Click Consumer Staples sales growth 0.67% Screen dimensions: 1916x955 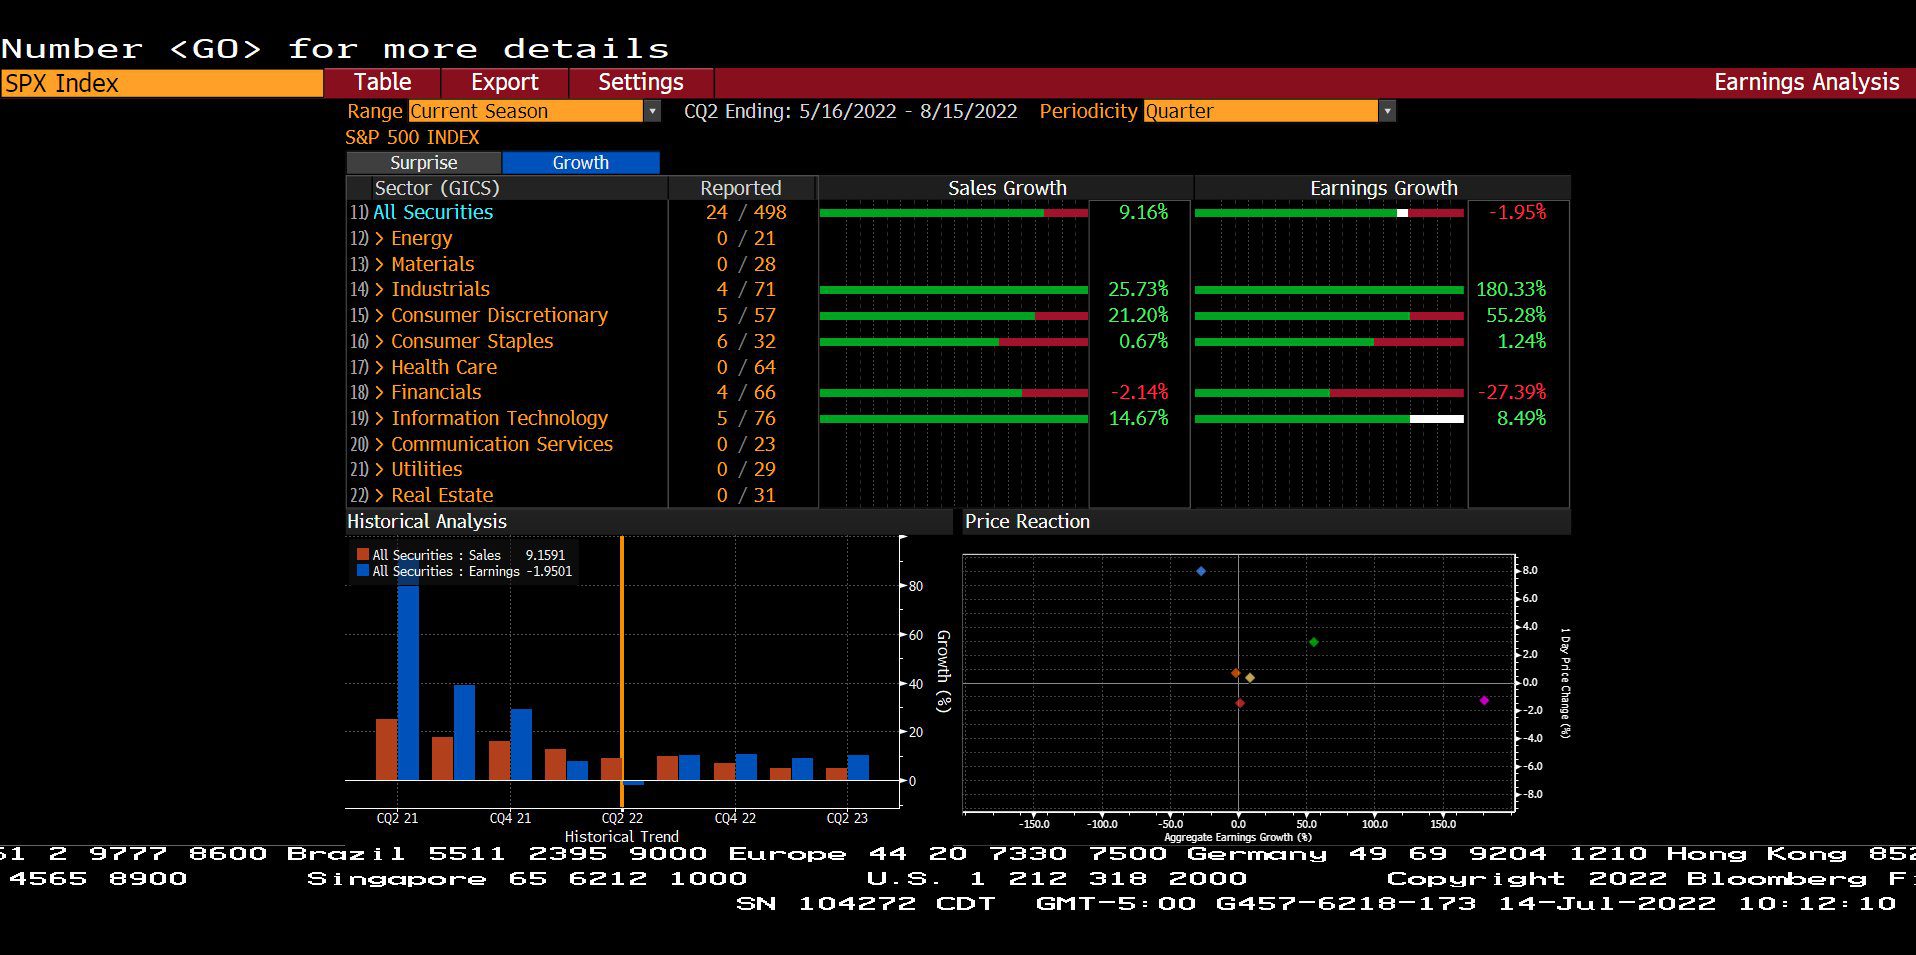coord(1143,341)
